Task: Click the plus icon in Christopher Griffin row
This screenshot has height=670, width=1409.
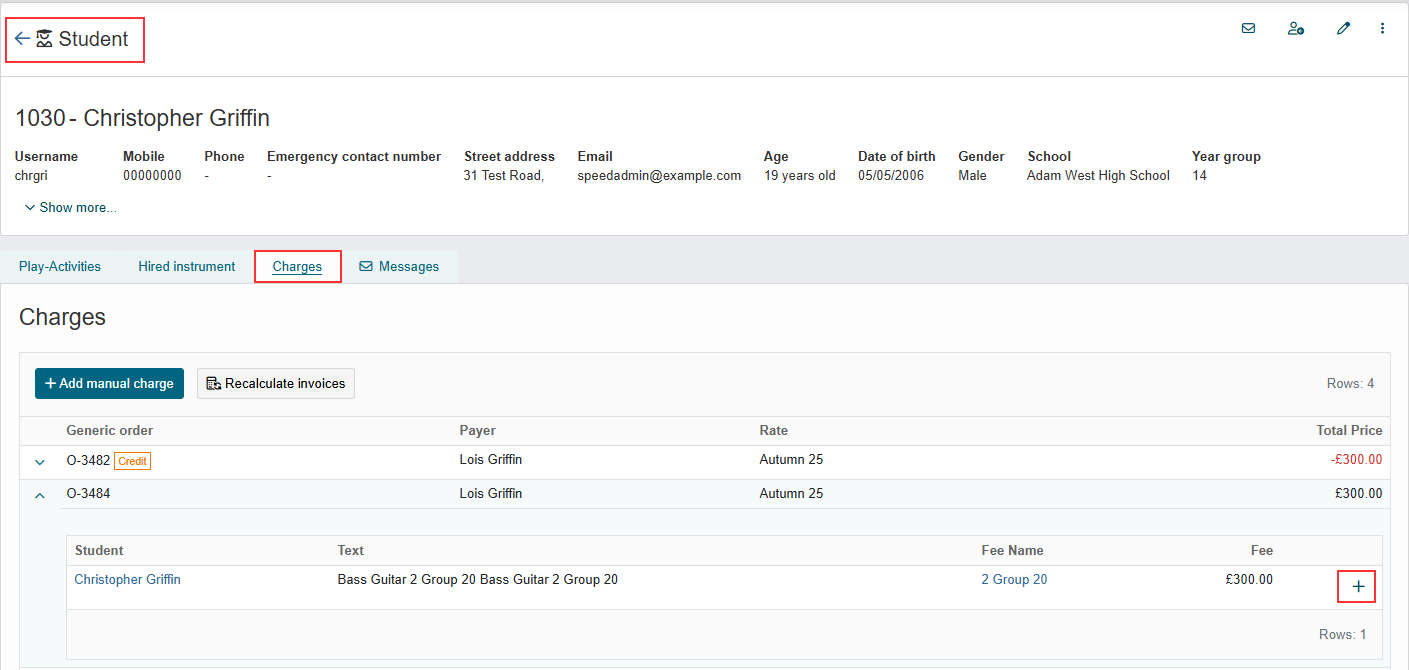Action: (x=1358, y=587)
